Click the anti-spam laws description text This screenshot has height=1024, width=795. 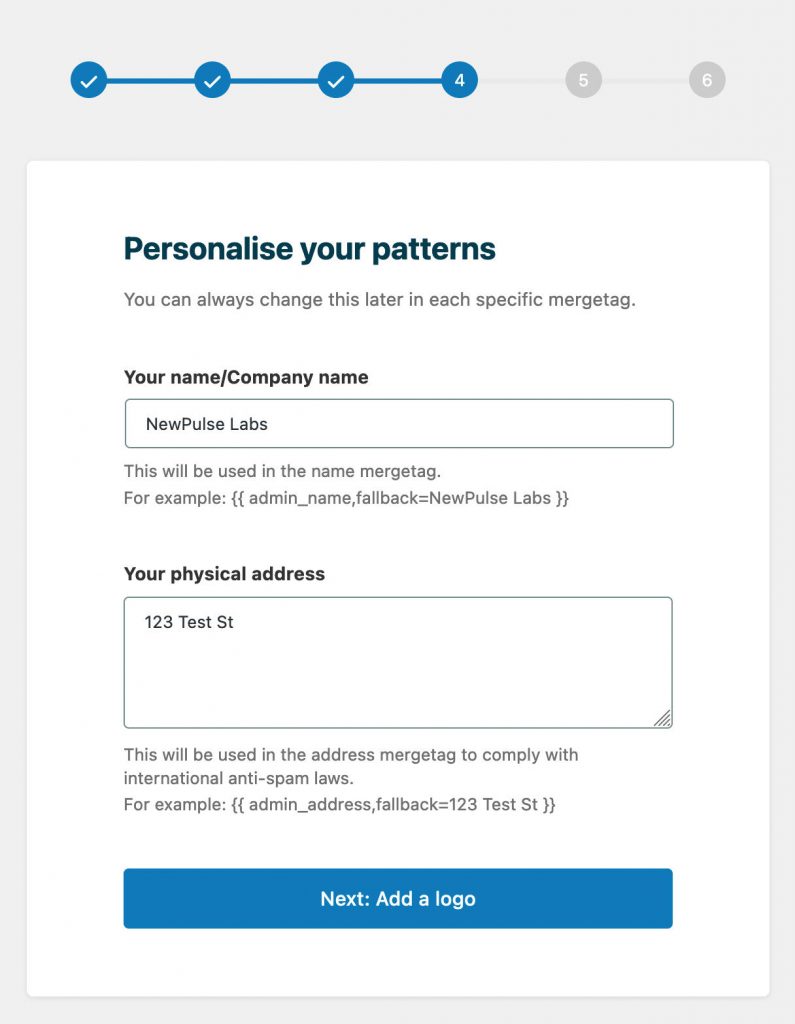coord(350,765)
